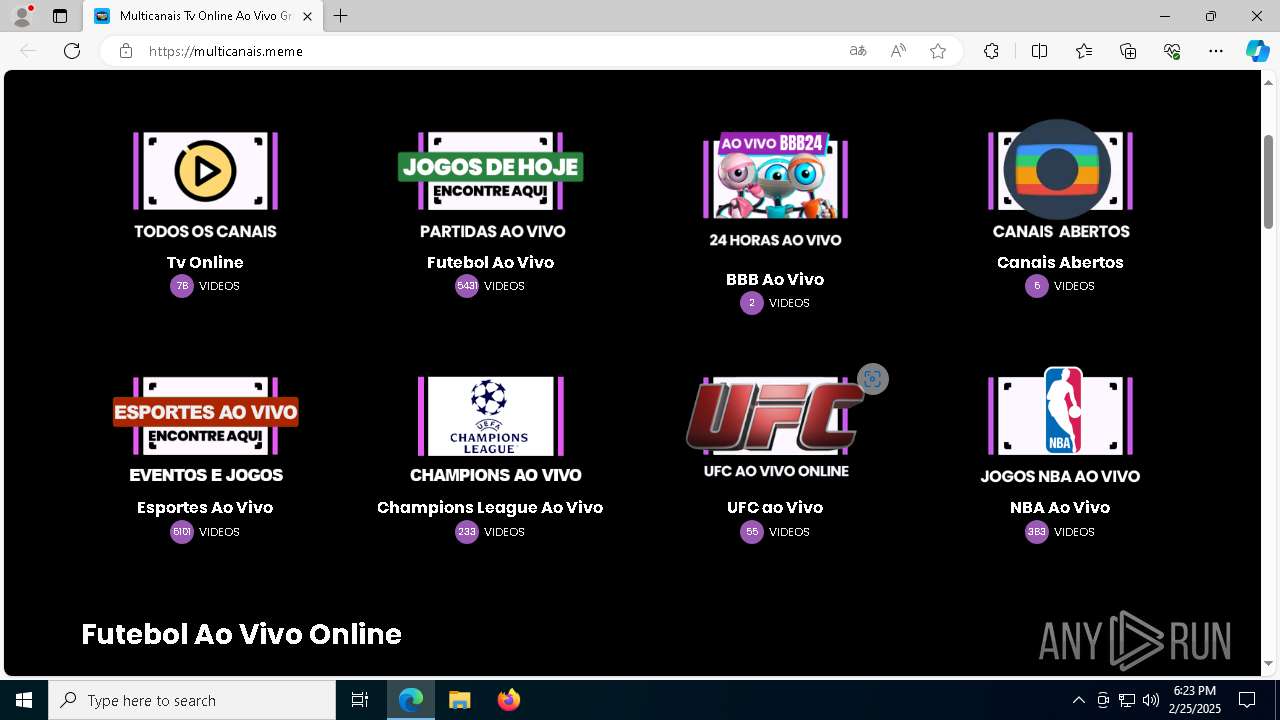Open tab actions menu
This screenshot has width=1280, height=720.
point(60,16)
